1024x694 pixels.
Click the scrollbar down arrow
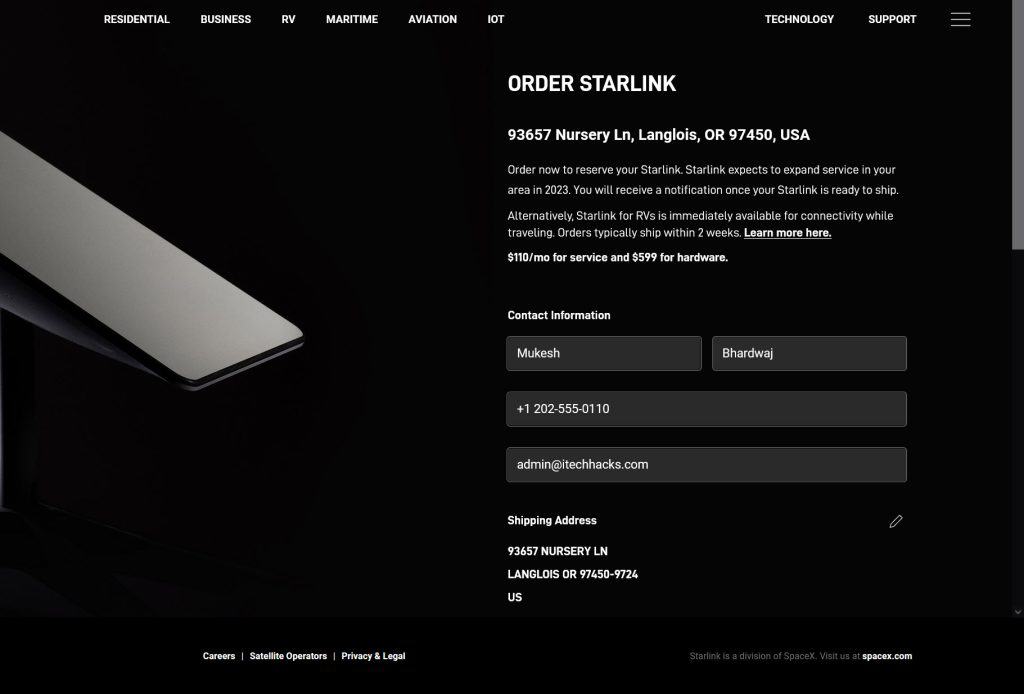1018,611
